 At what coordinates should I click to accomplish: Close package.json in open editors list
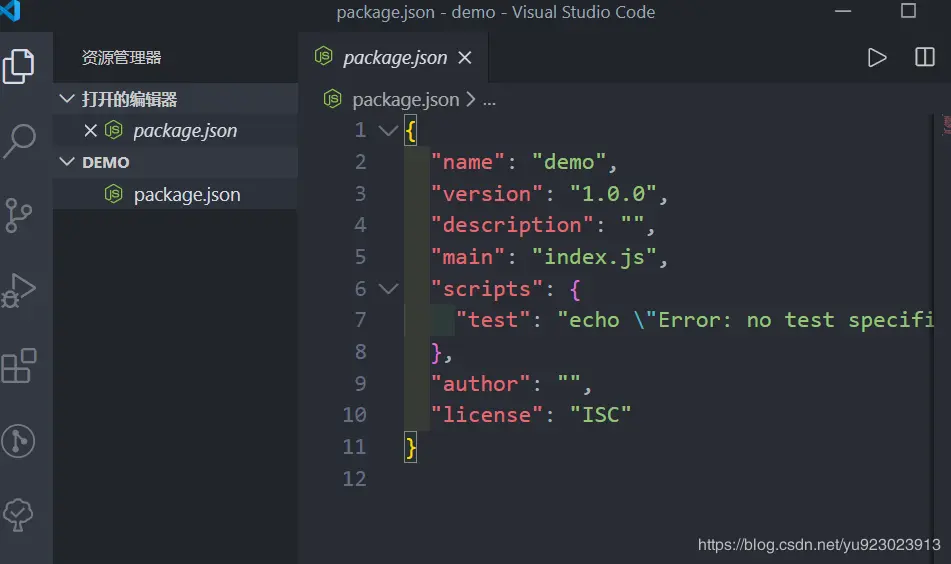click(90, 130)
